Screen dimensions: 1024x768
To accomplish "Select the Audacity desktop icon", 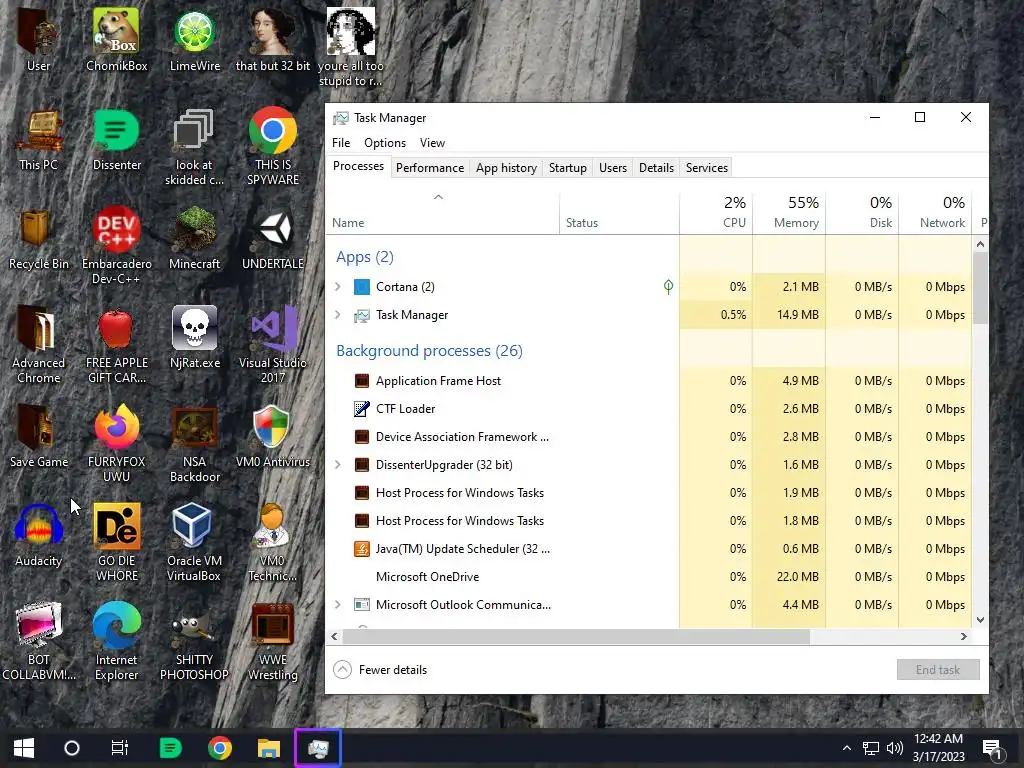I will (x=38, y=536).
